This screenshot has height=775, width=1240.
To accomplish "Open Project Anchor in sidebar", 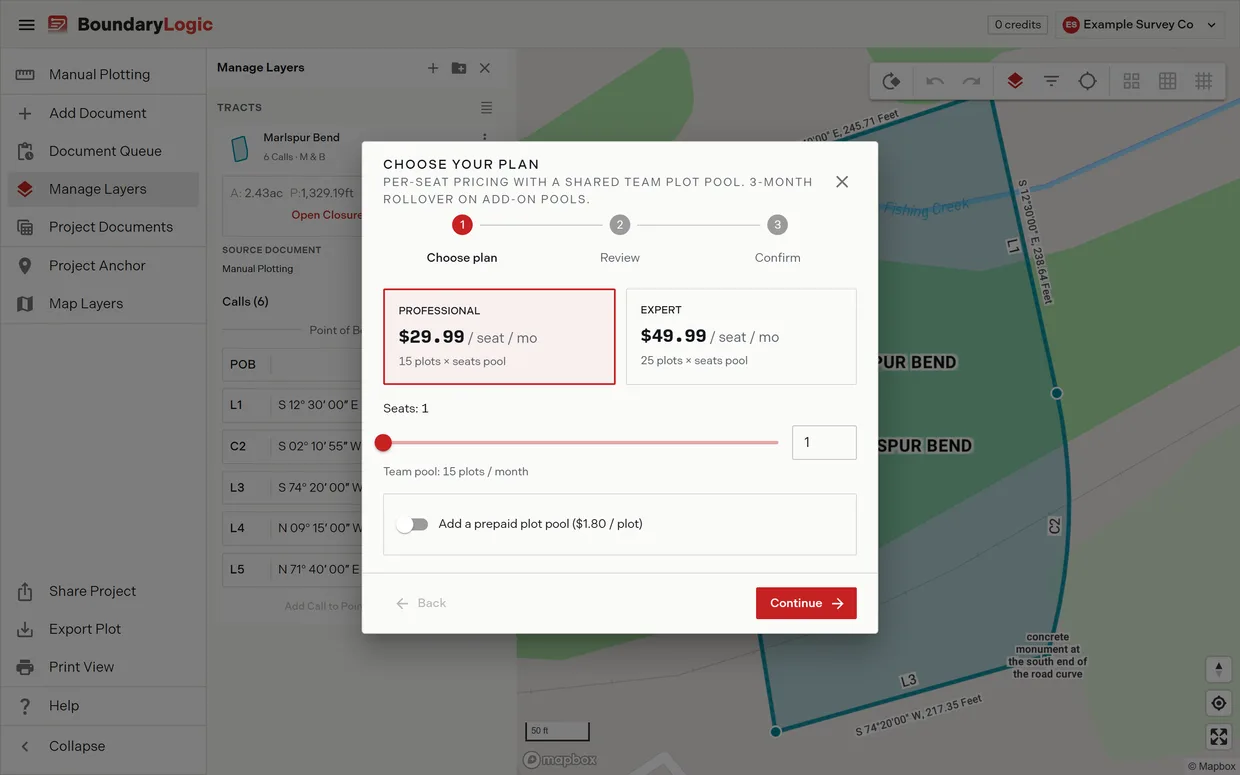I will coord(103,265).
